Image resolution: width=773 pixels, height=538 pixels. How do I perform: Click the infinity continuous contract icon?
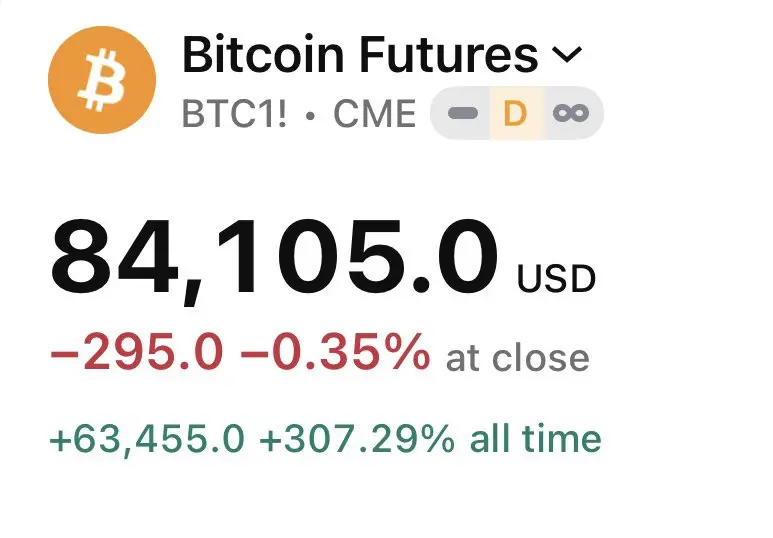(571, 113)
